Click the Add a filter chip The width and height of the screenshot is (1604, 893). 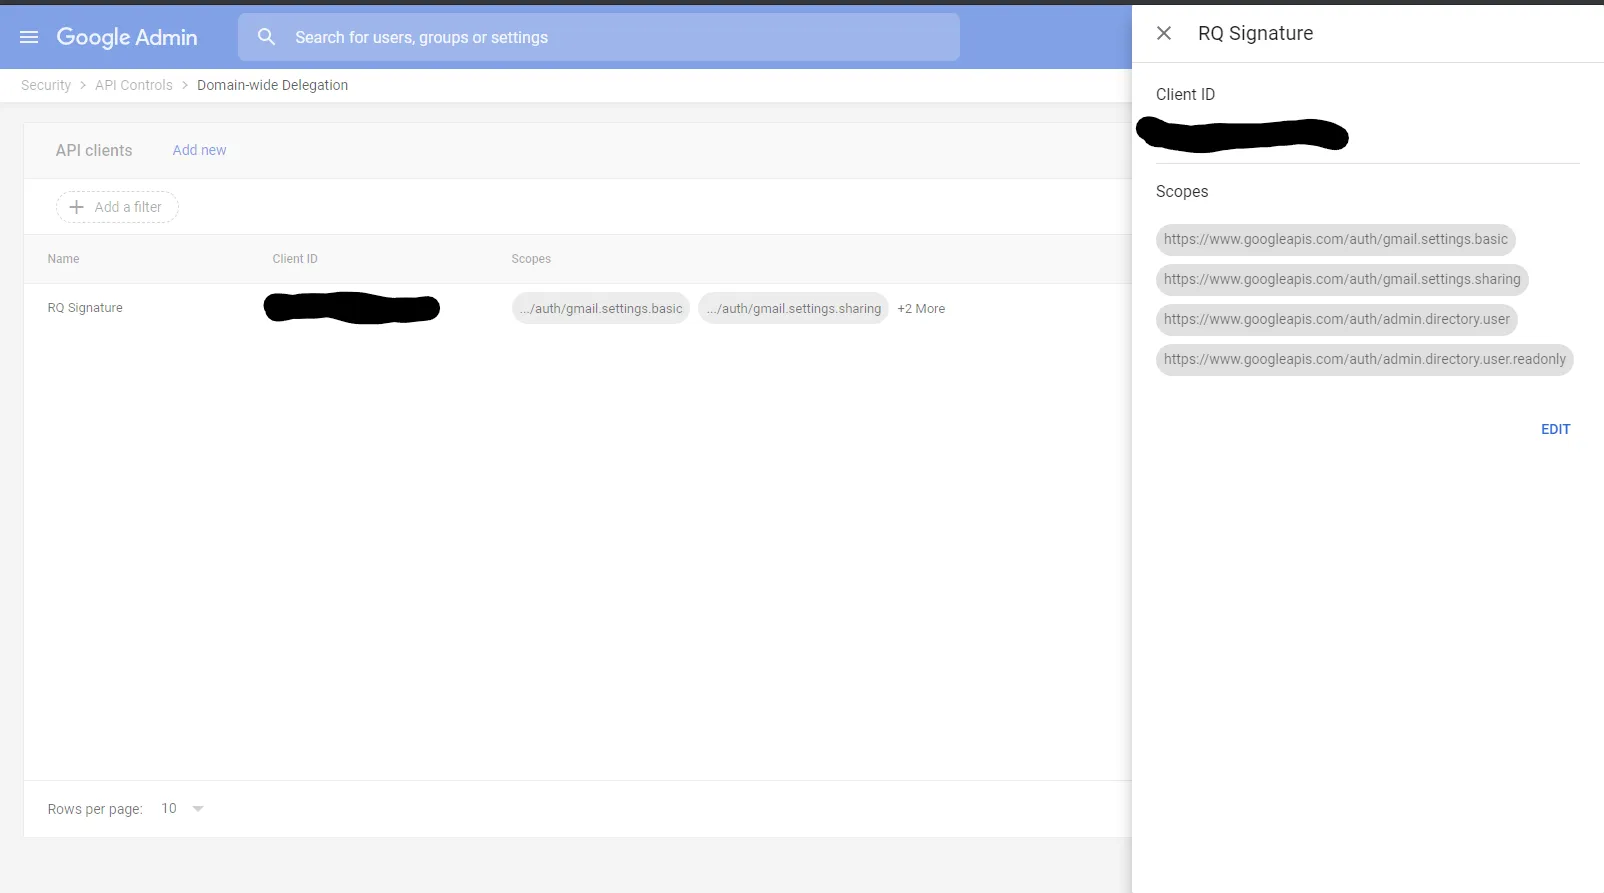pyautogui.click(x=117, y=207)
